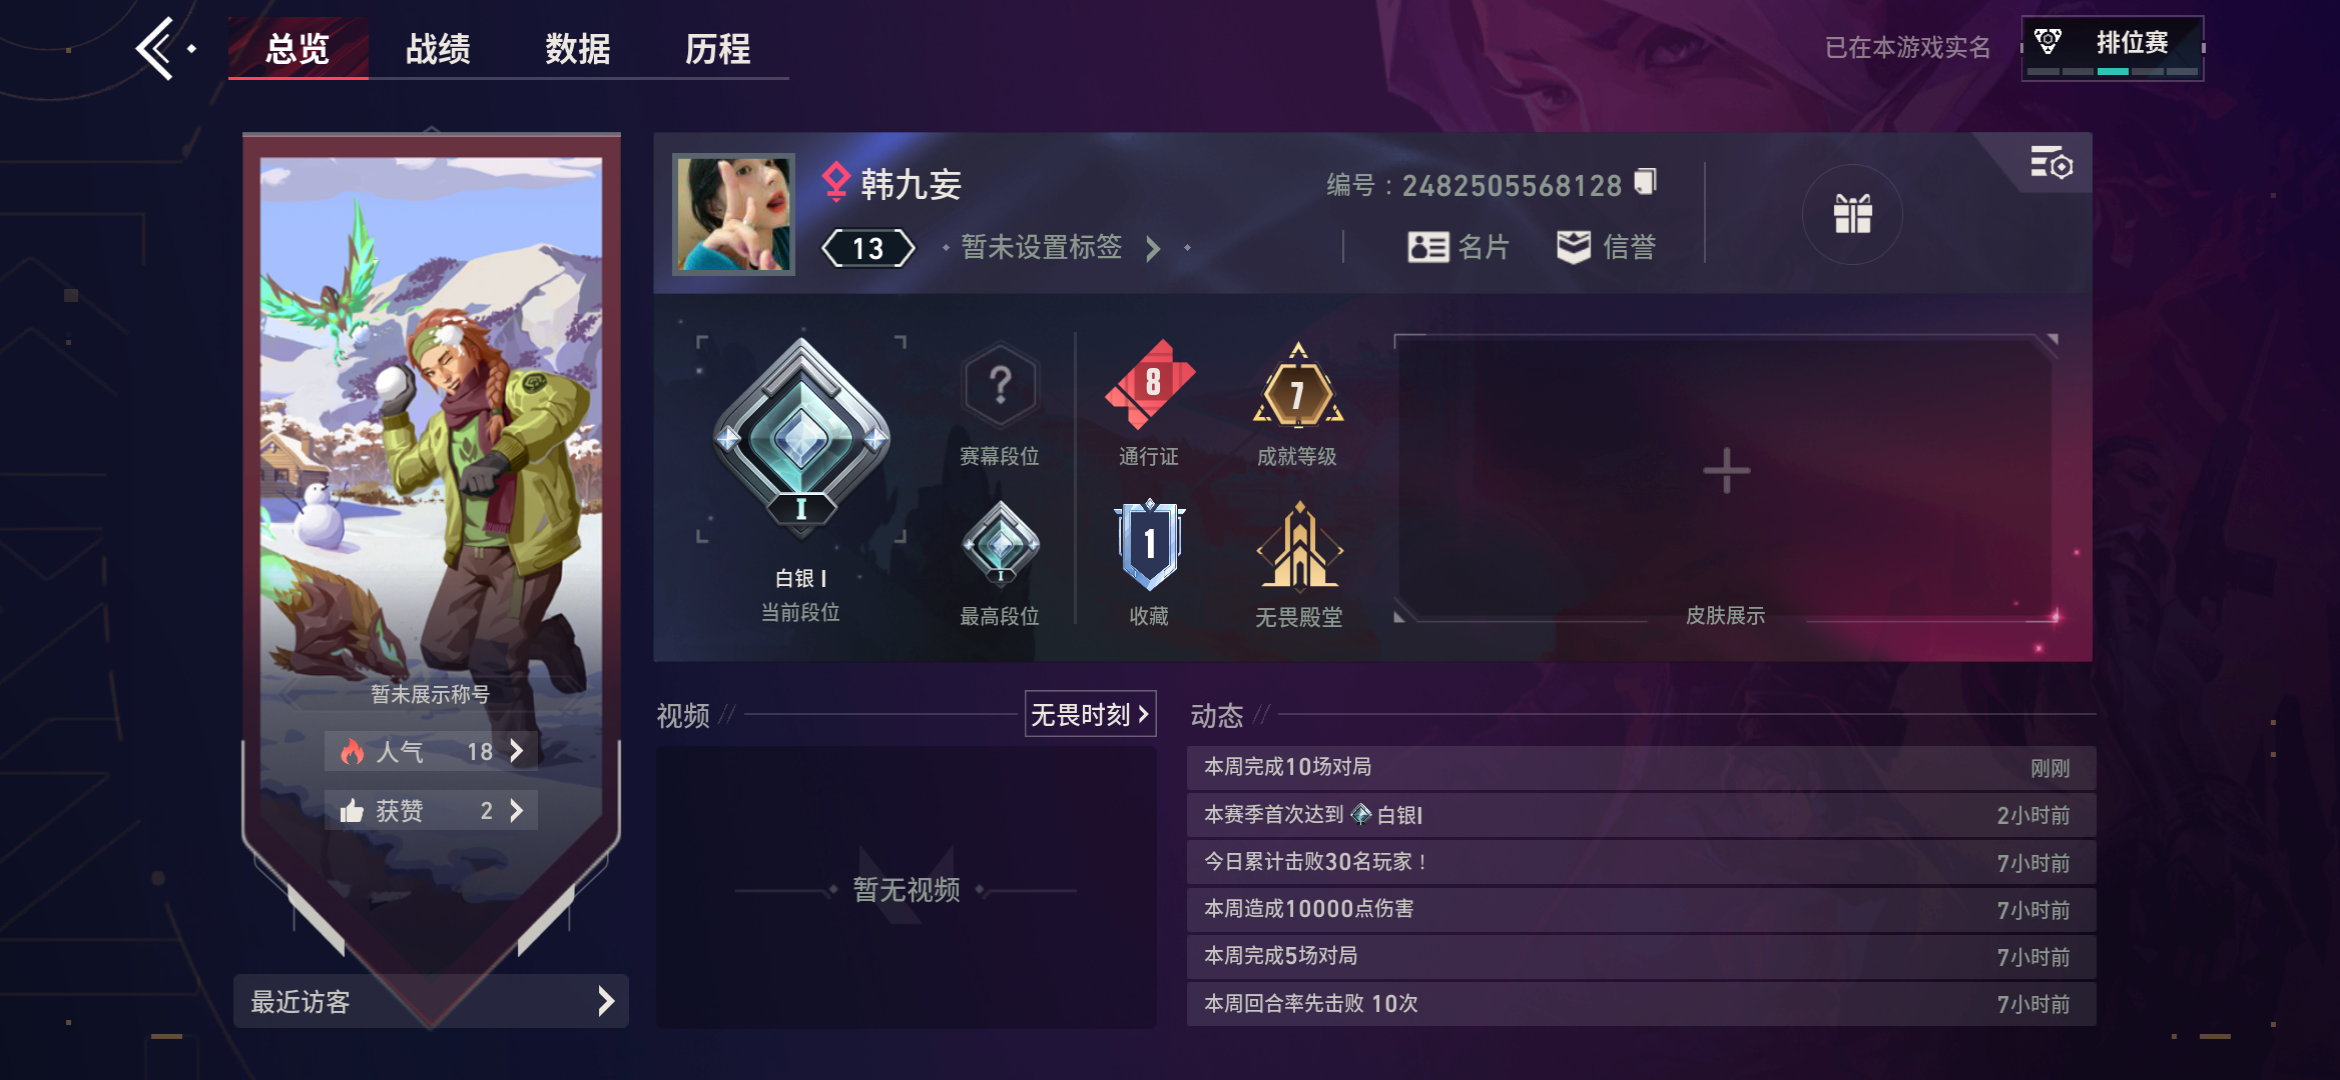This screenshot has width=2340, height=1080.
Task: Add a skin in 皮肤展示 slot
Action: 1726,471
